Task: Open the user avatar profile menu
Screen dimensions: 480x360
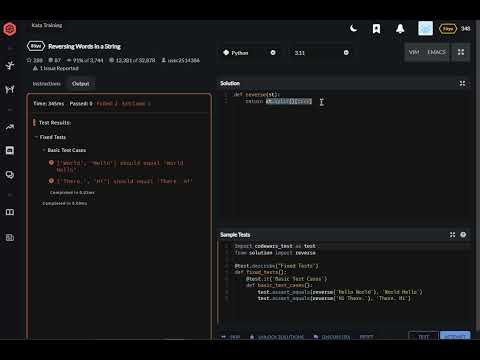Action: (x=425, y=29)
